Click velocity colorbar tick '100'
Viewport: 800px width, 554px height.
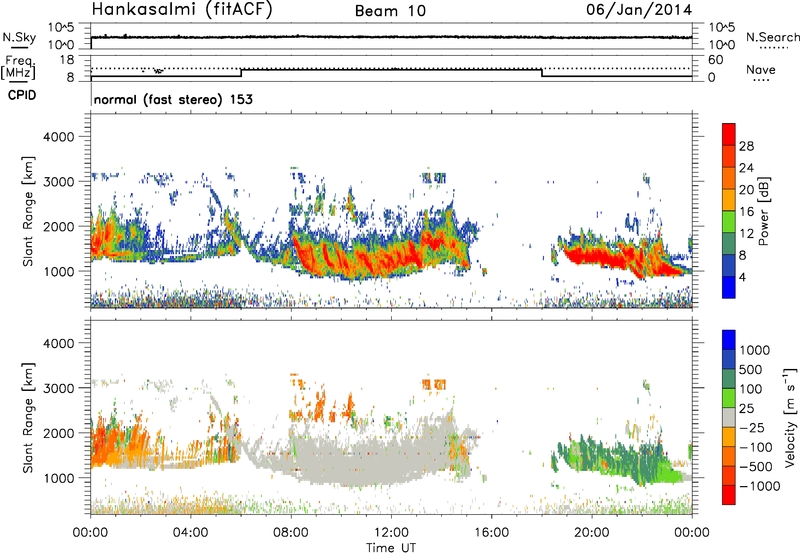click(x=751, y=389)
